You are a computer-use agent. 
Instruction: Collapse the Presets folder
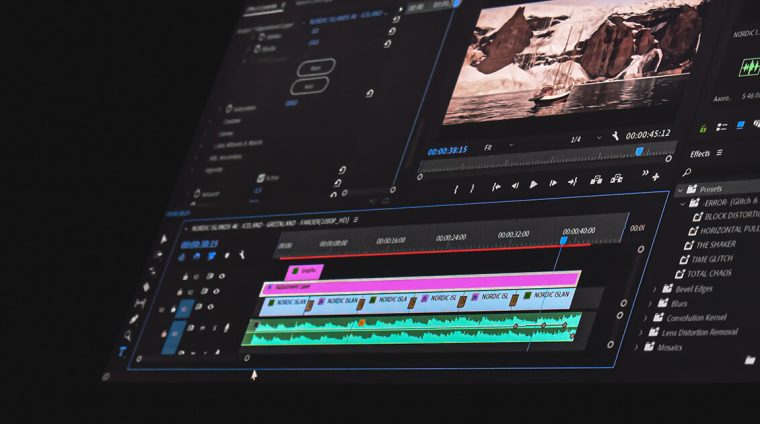point(681,190)
